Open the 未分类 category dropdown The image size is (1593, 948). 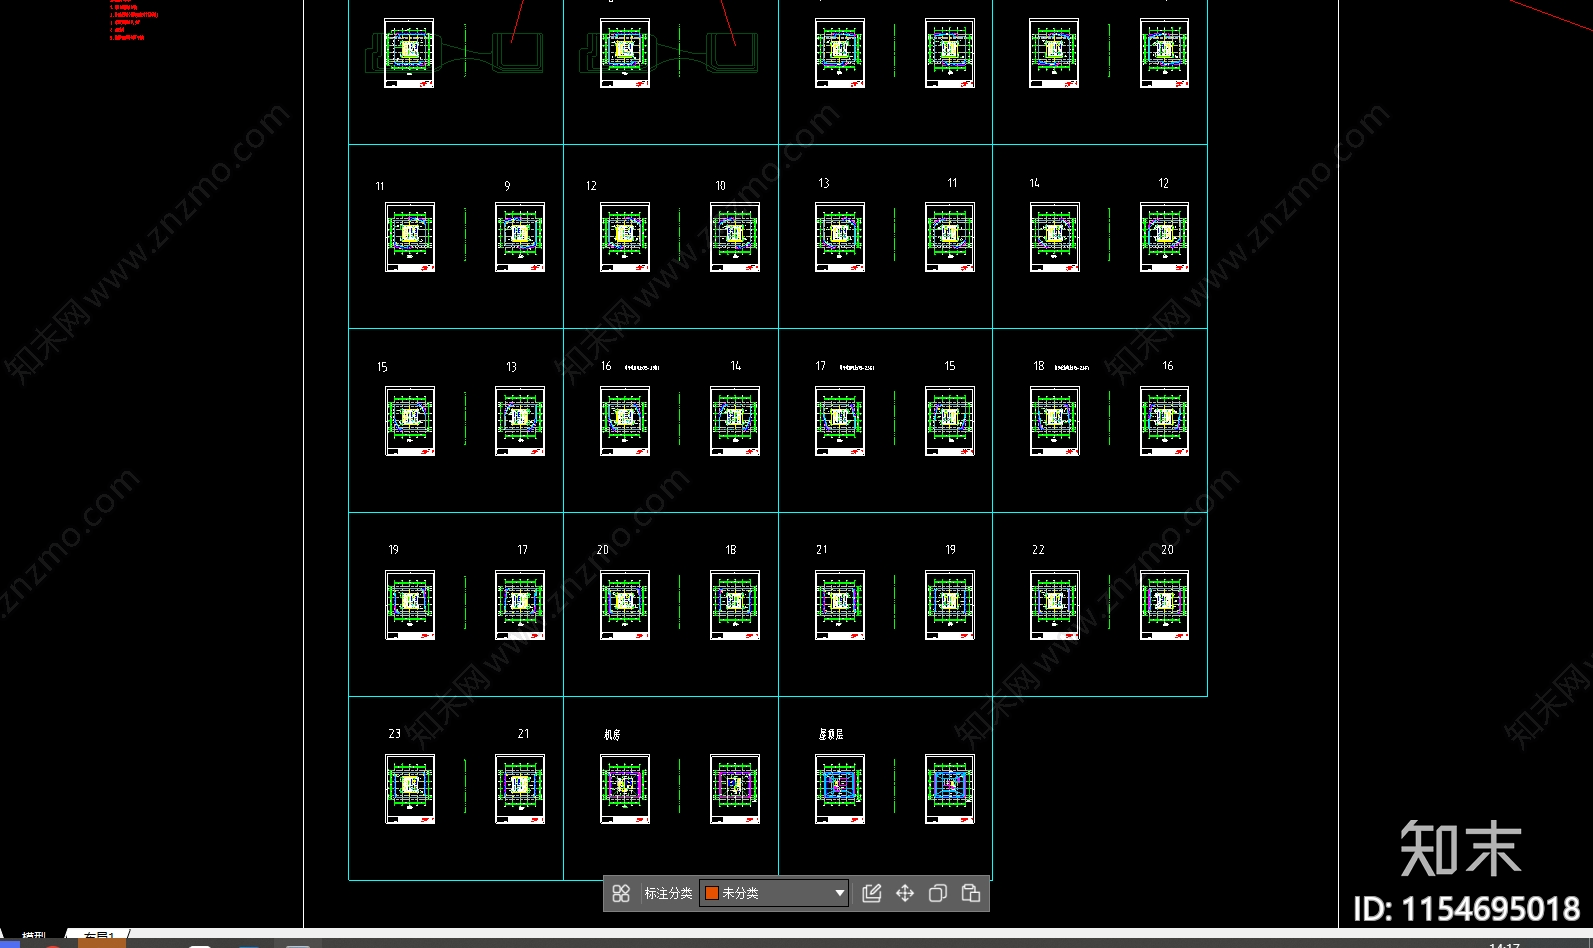(x=775, y=893)
